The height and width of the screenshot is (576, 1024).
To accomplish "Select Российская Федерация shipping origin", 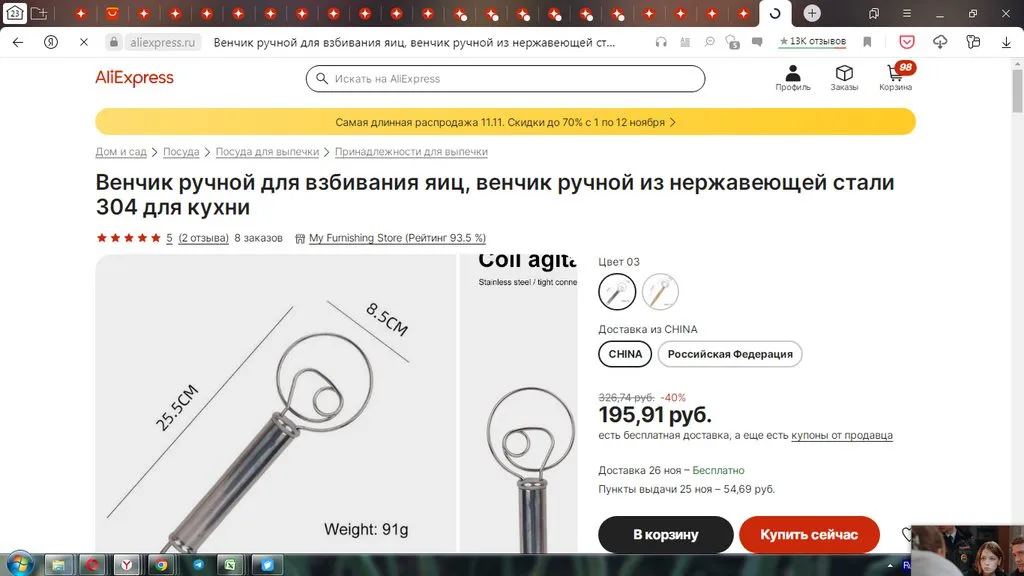I will (729, 354).
